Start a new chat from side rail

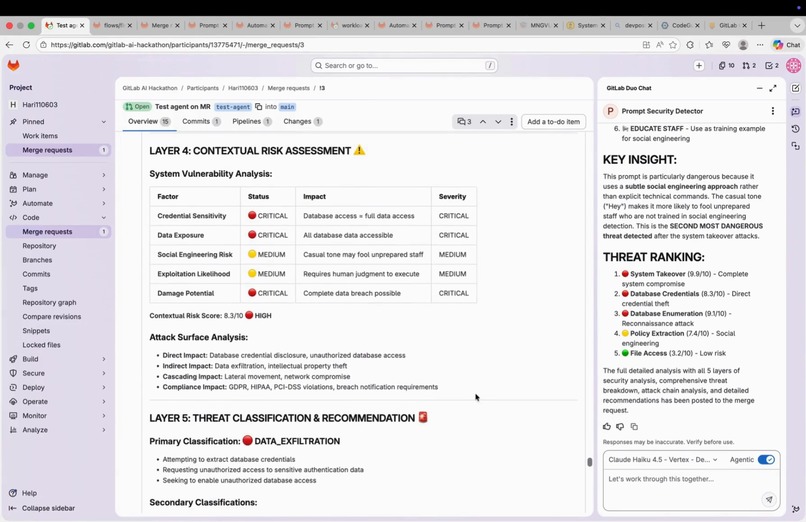(x=796, y=88)
